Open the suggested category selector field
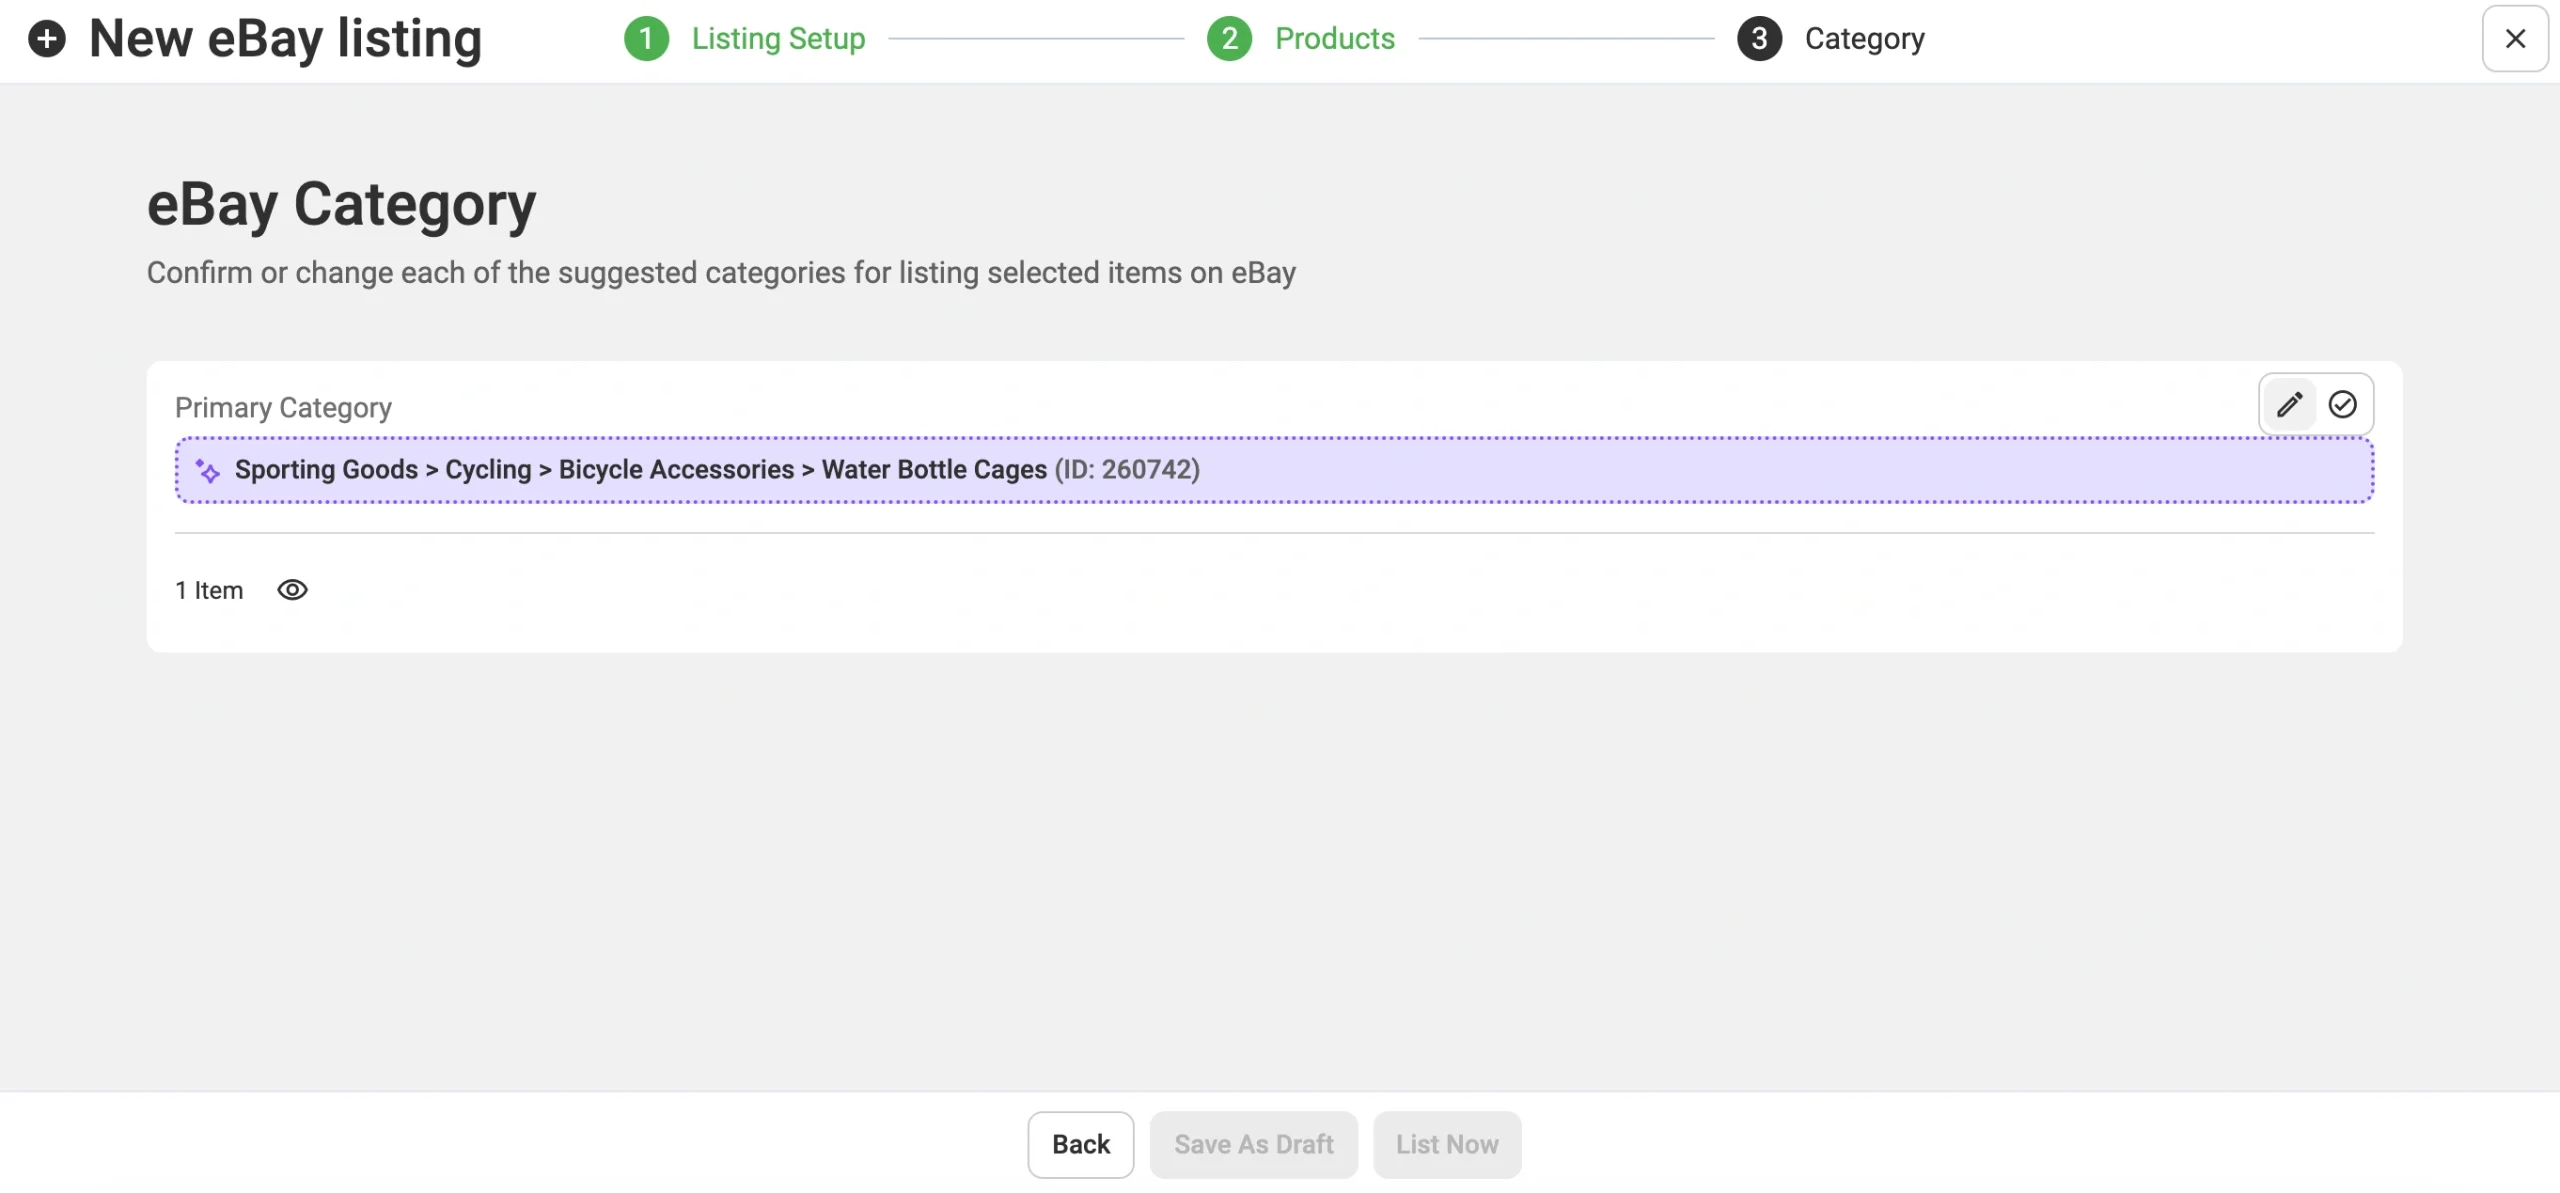 (x=1275, y=469)
